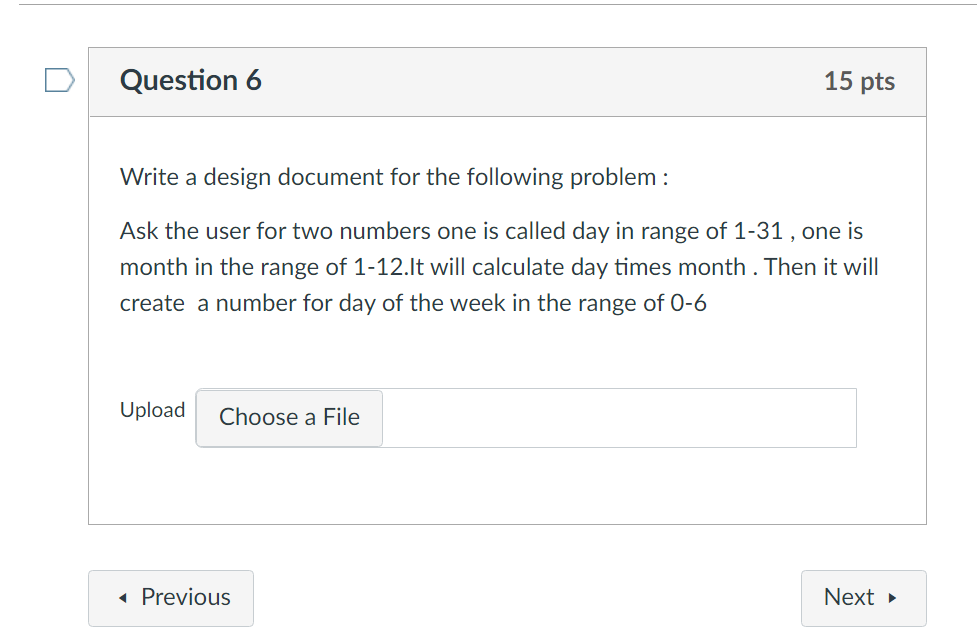Click the empty file name upload field

coord(618,418)
